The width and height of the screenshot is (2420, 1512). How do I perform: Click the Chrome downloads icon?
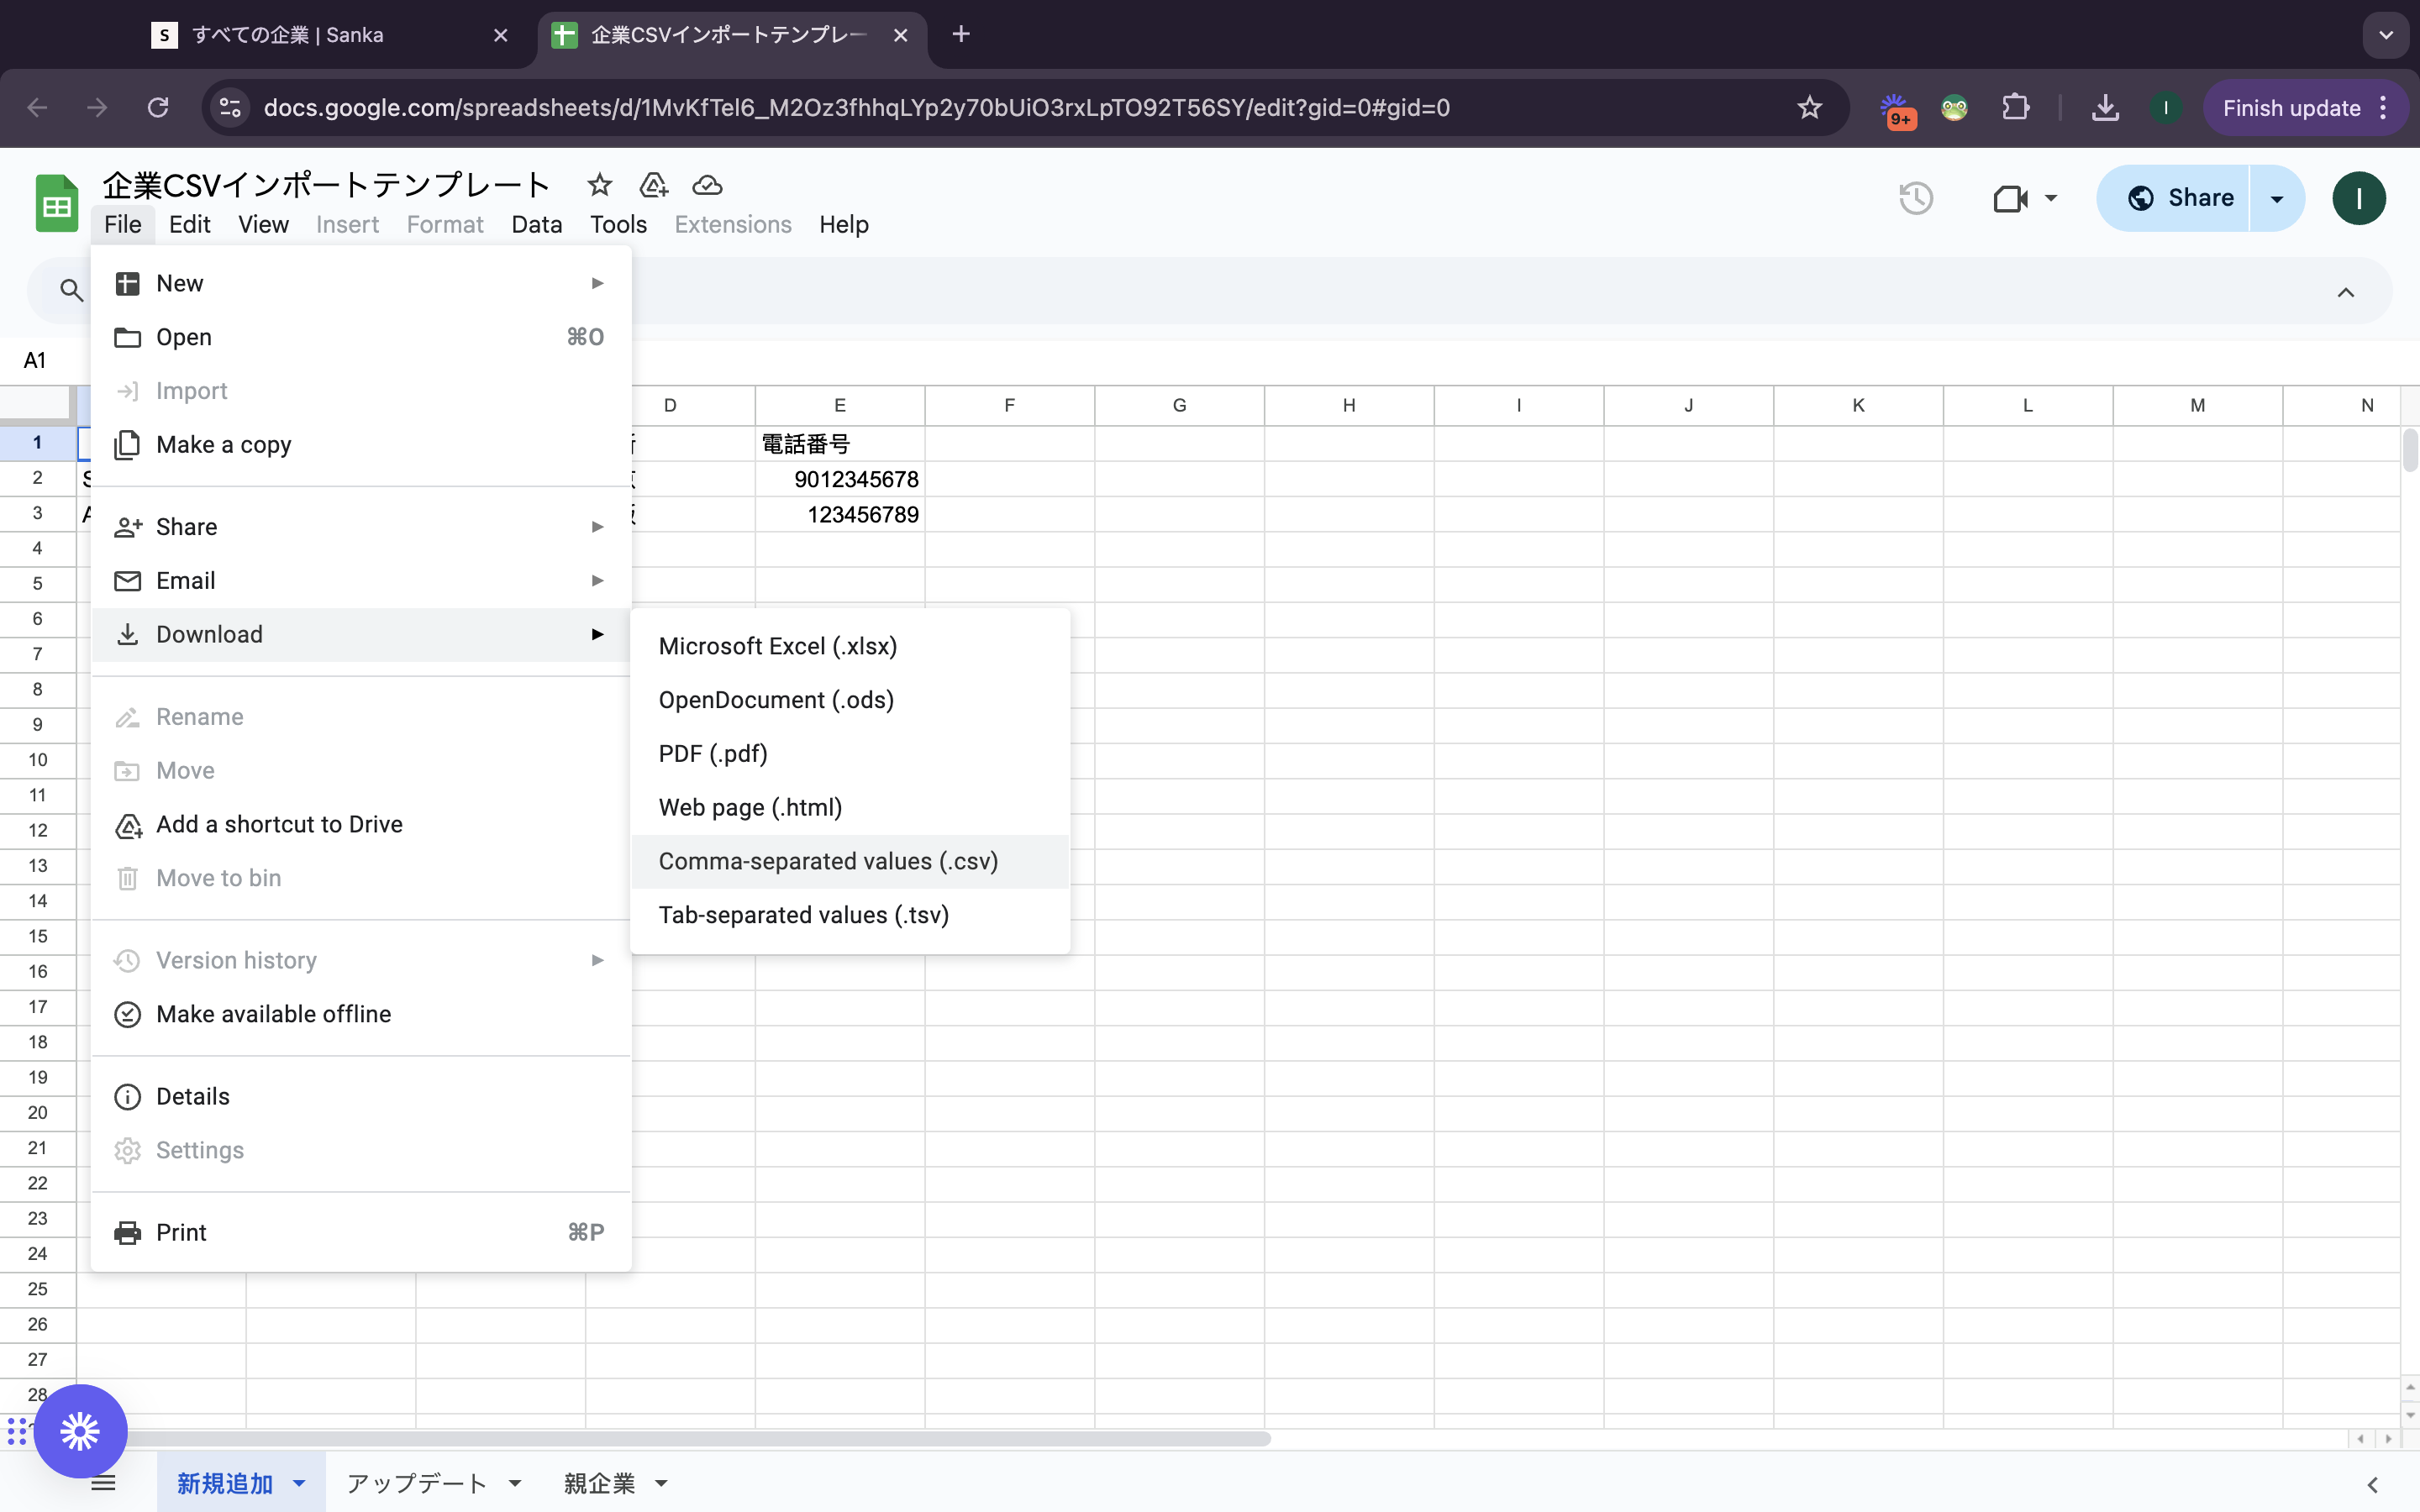pos(2105,107)
